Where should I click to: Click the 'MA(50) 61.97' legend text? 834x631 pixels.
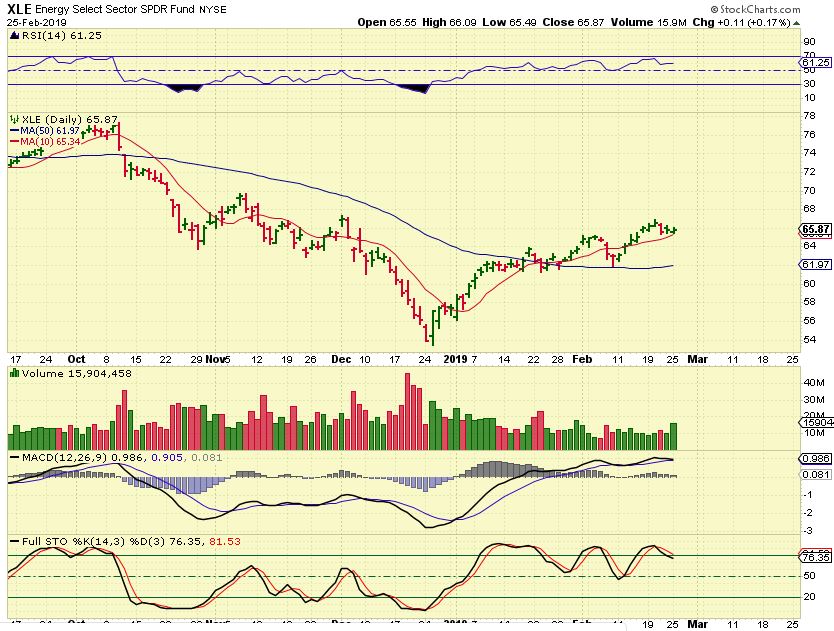(50, 131)
